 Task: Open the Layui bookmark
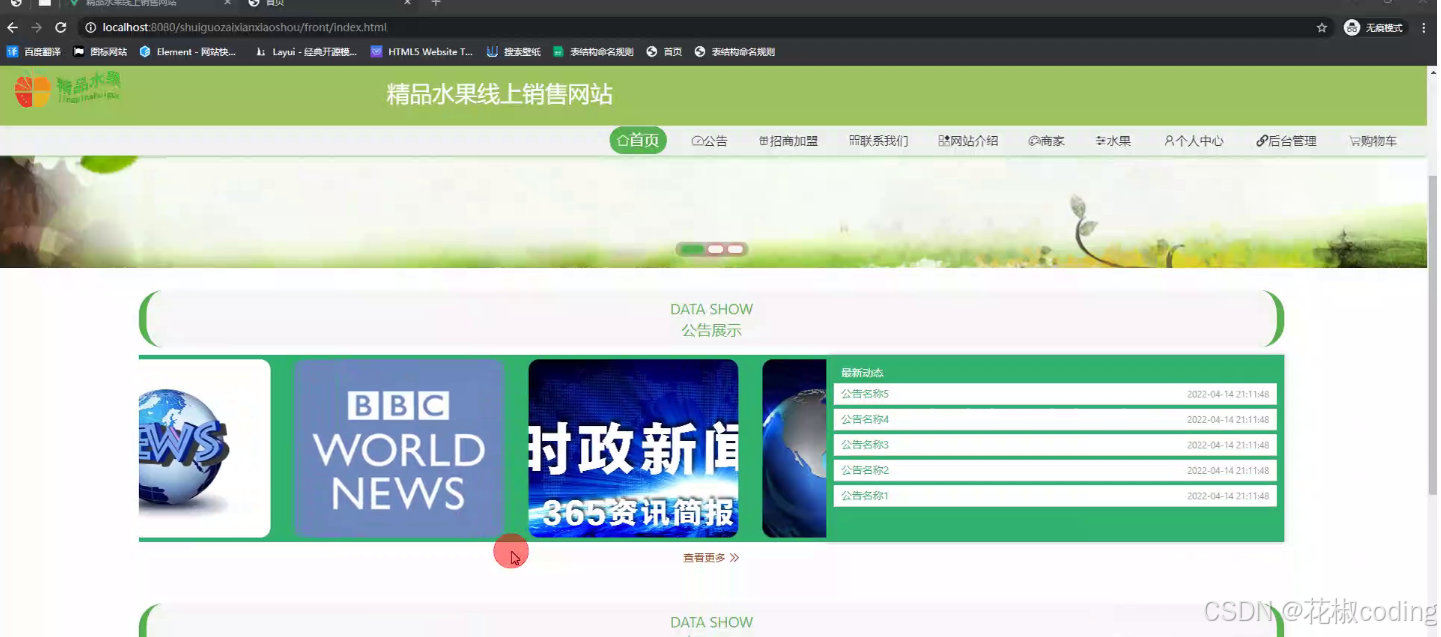pos(306,52)
